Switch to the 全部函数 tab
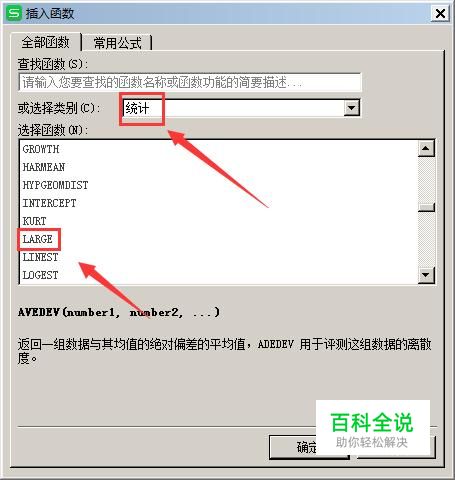The height and width of the screenshot is (480, 455). [x=46, y=42]
